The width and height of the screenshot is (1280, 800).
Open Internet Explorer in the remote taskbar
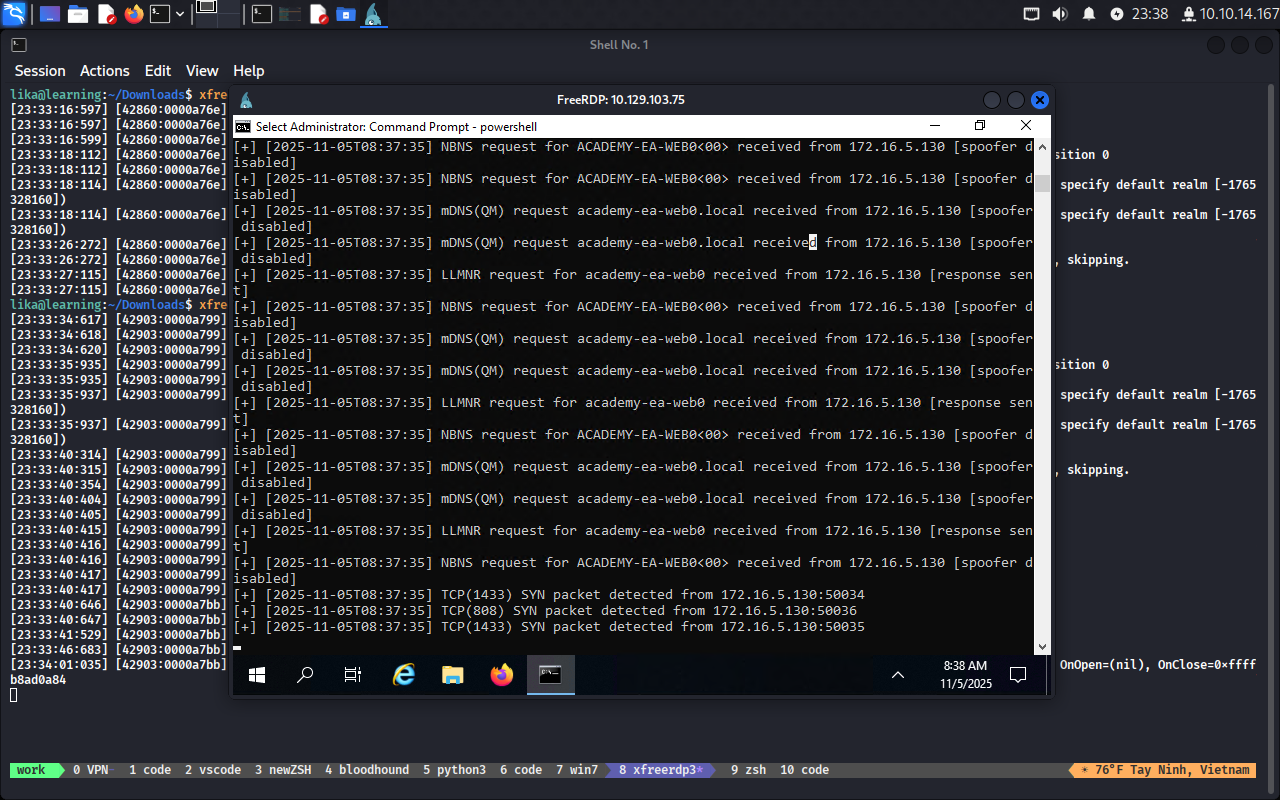404,675
